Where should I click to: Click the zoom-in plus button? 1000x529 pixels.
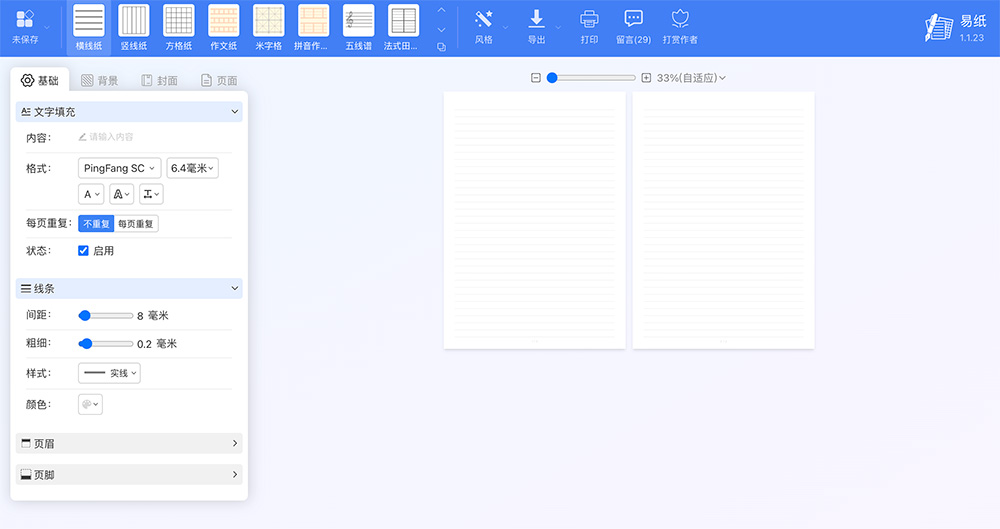click(646, 78)
